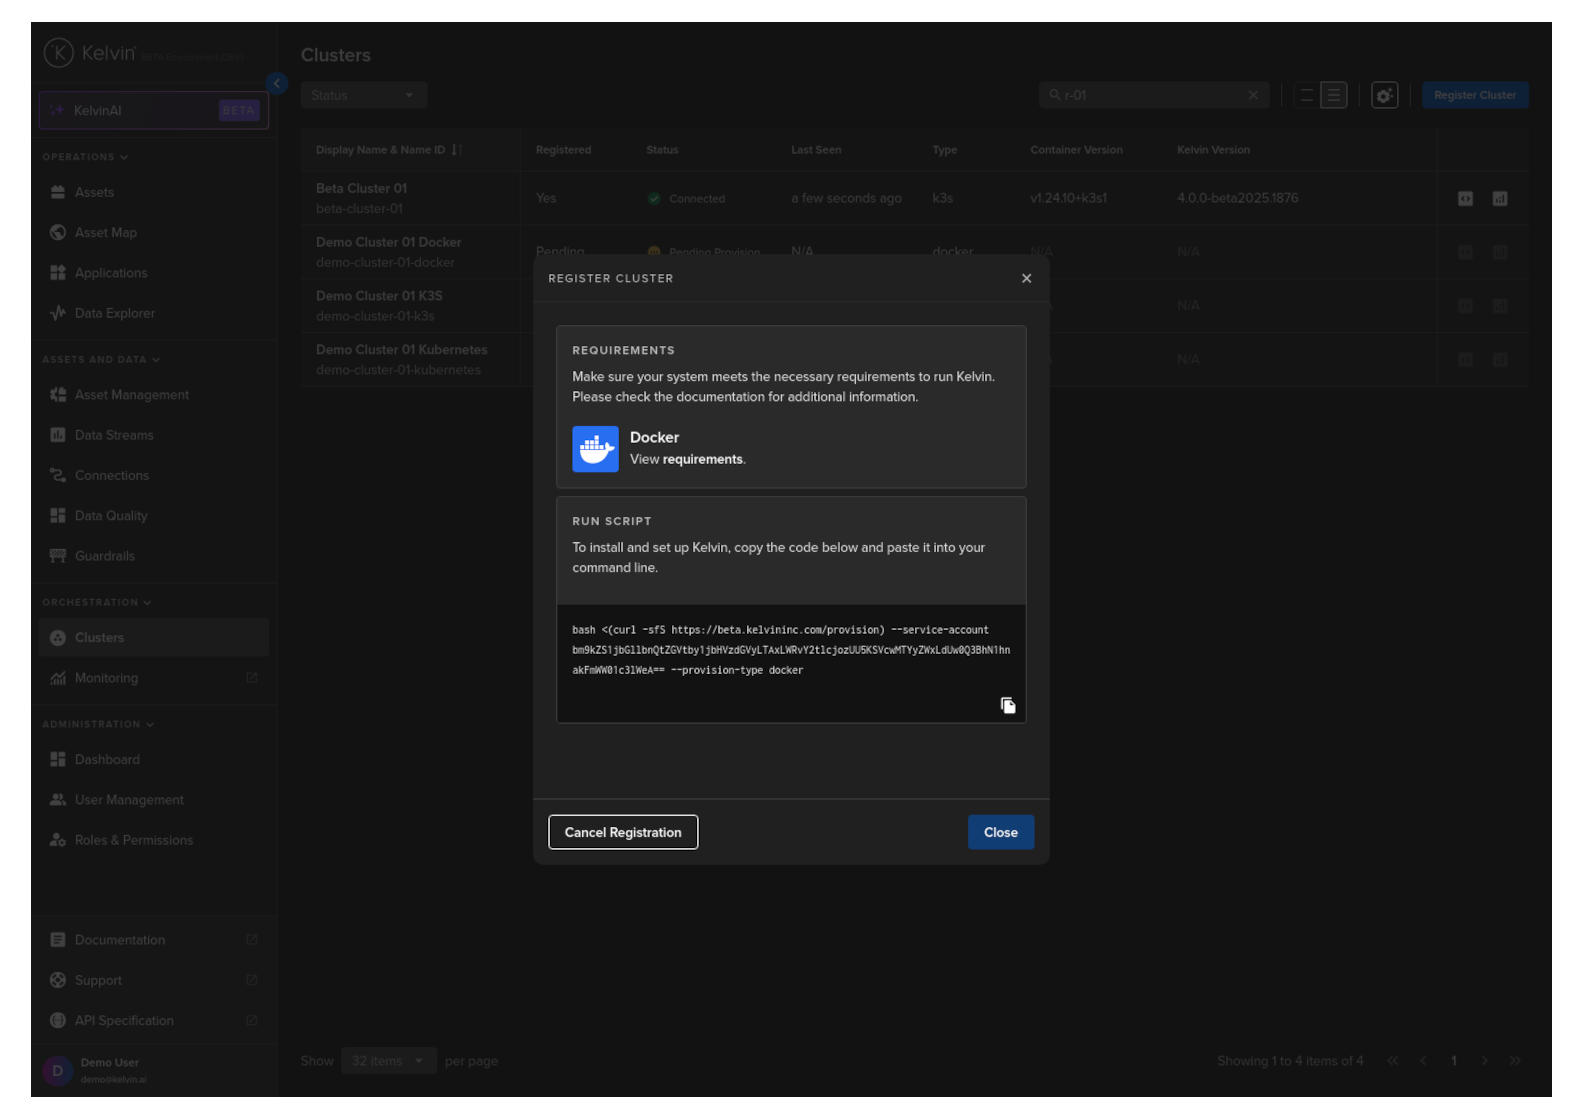Screen dimensions: 1584x1120
Task: Collapse the sidebar with the arrow icon
Action: click(277, 84)
